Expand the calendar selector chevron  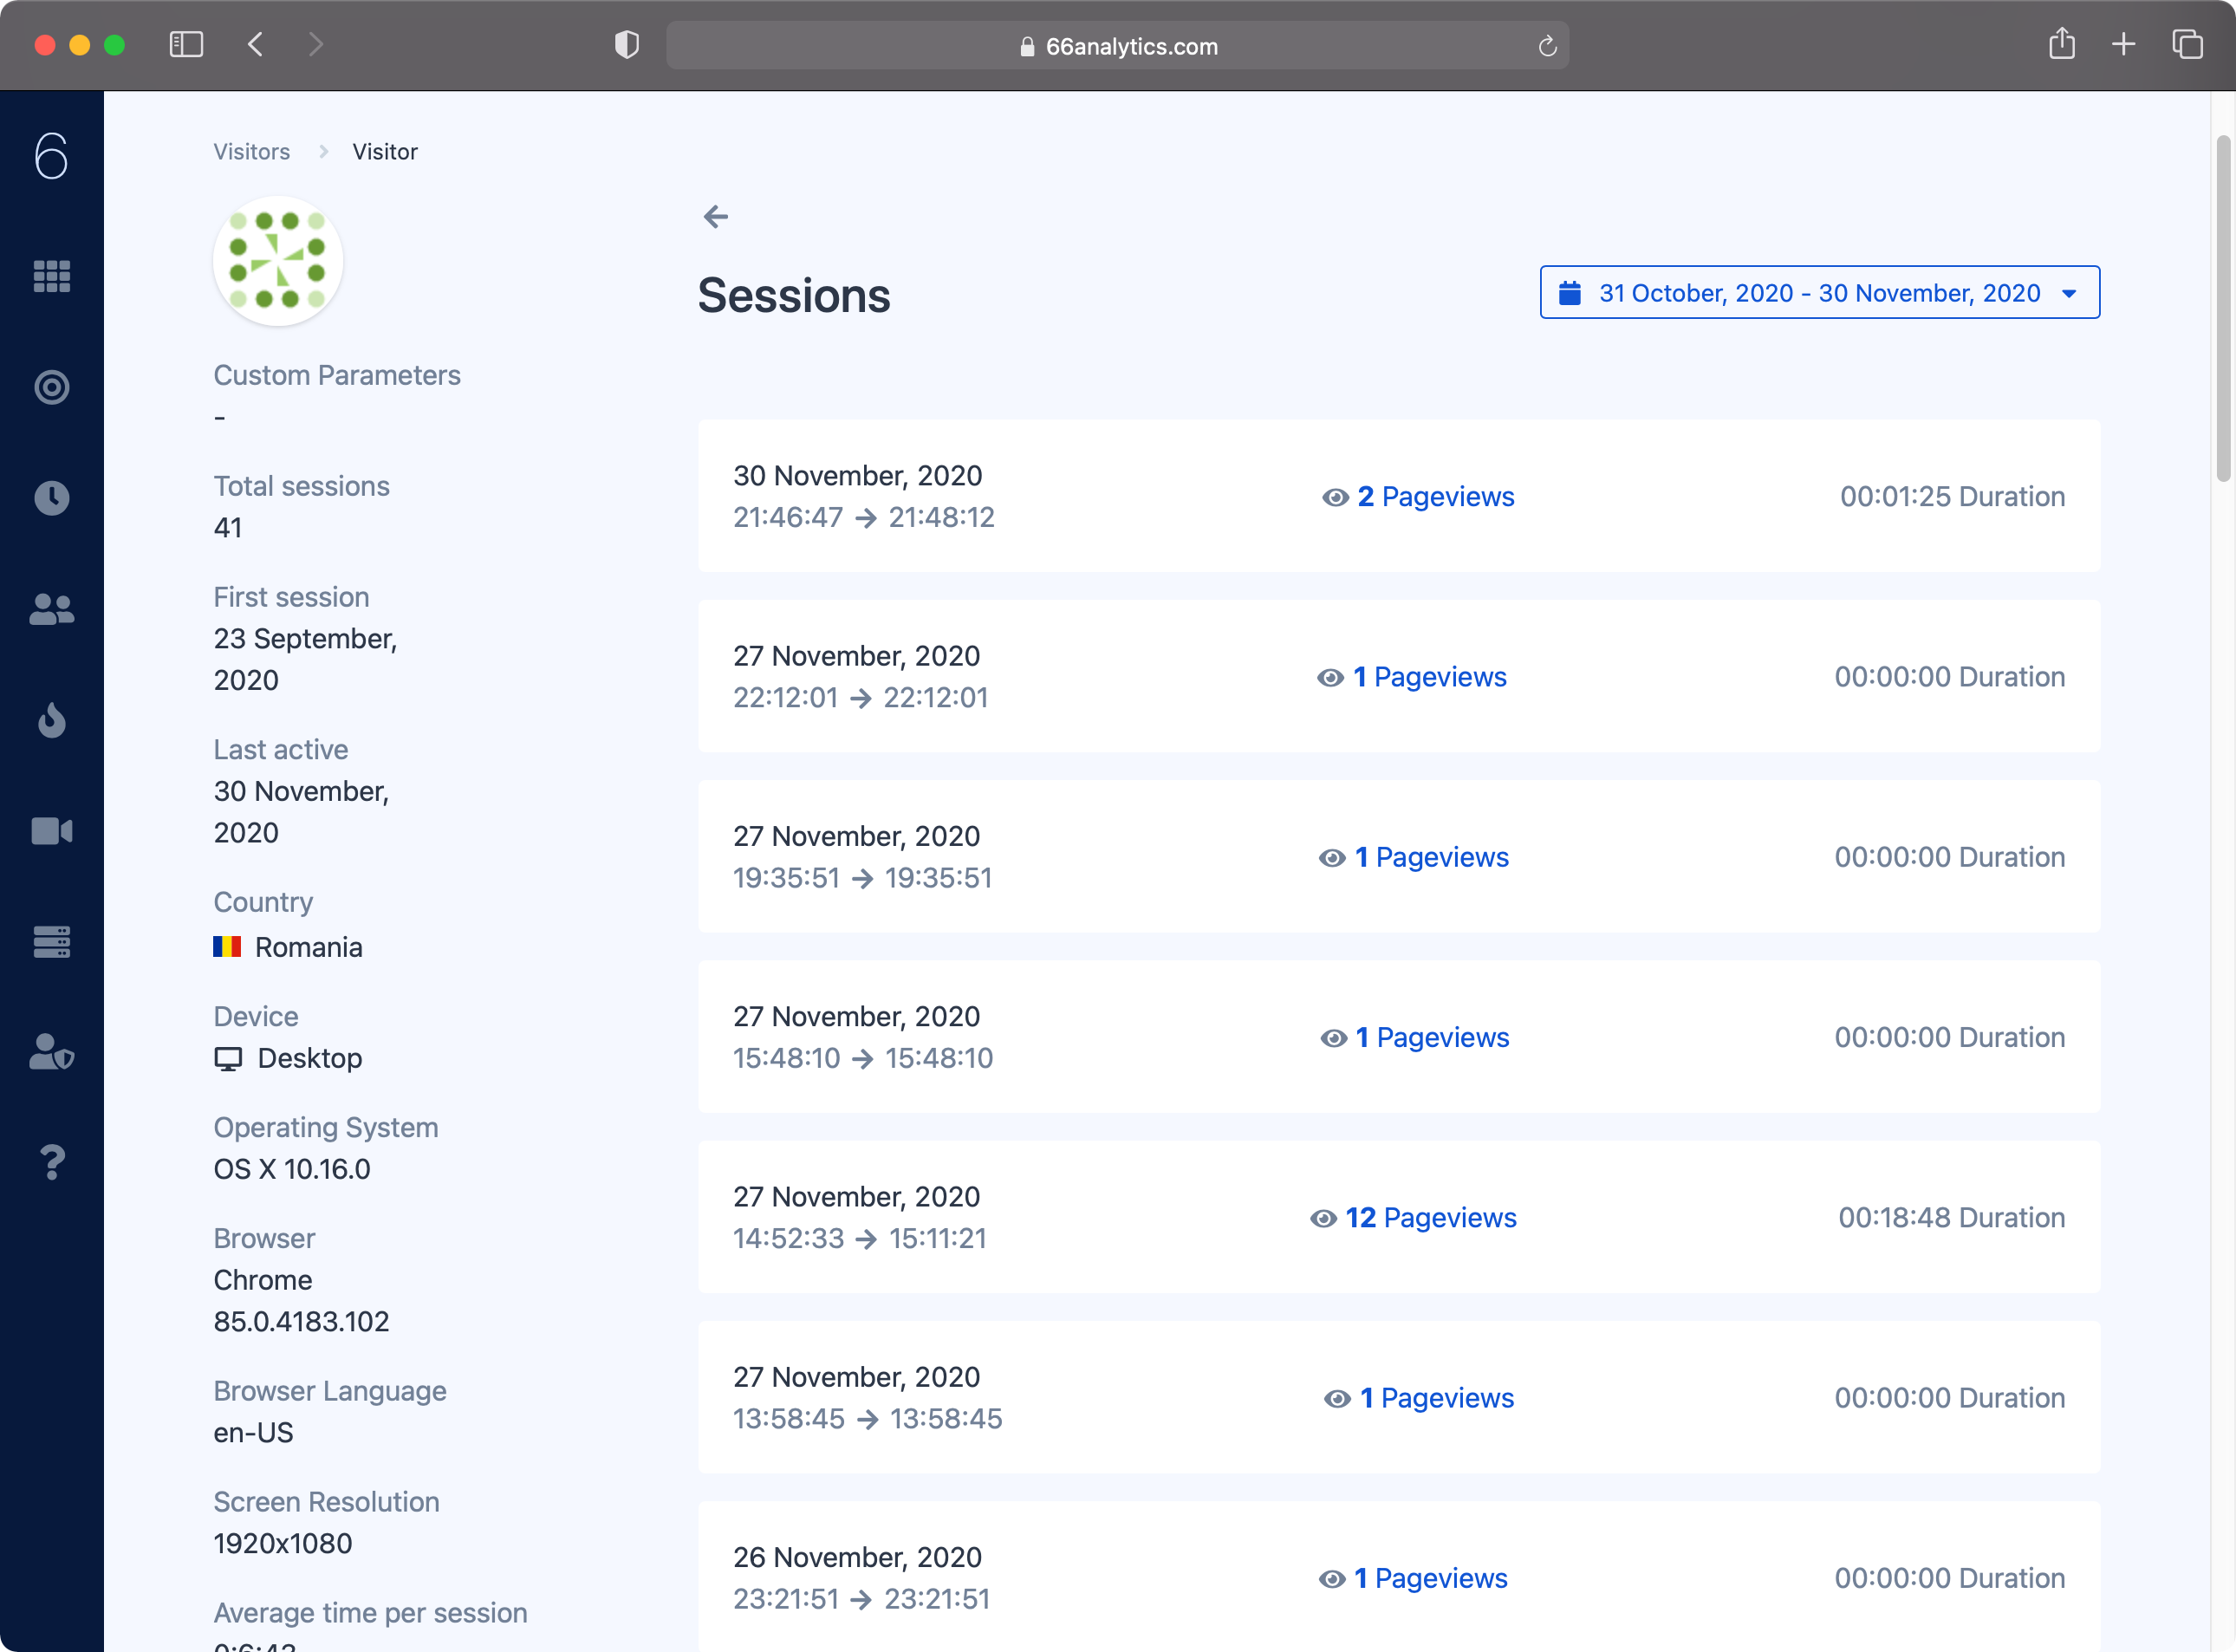(x=2069, y=293)
